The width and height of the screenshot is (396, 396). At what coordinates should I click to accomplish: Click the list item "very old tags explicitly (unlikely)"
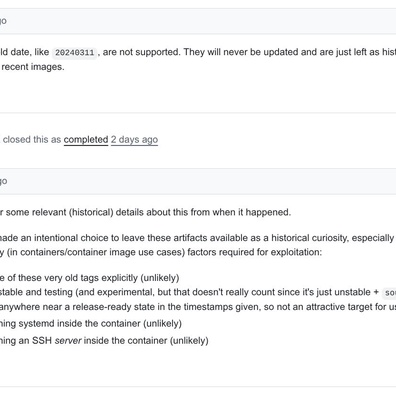[x=89, y=278]
